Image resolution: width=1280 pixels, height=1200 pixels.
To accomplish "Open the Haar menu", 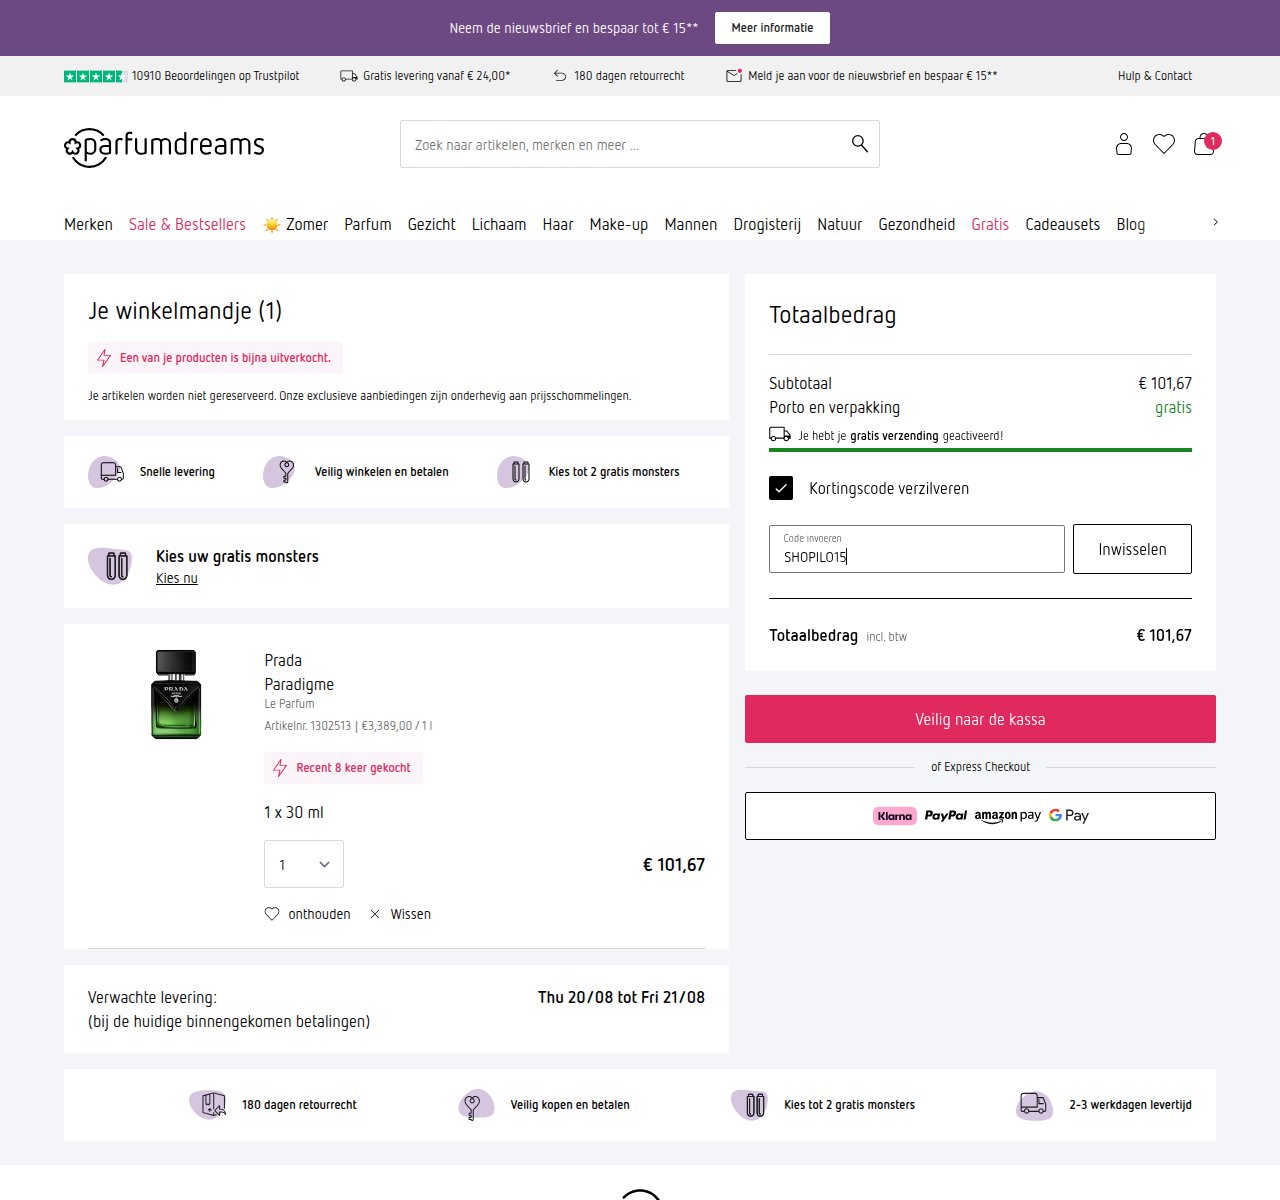I will tap(558, 224).
